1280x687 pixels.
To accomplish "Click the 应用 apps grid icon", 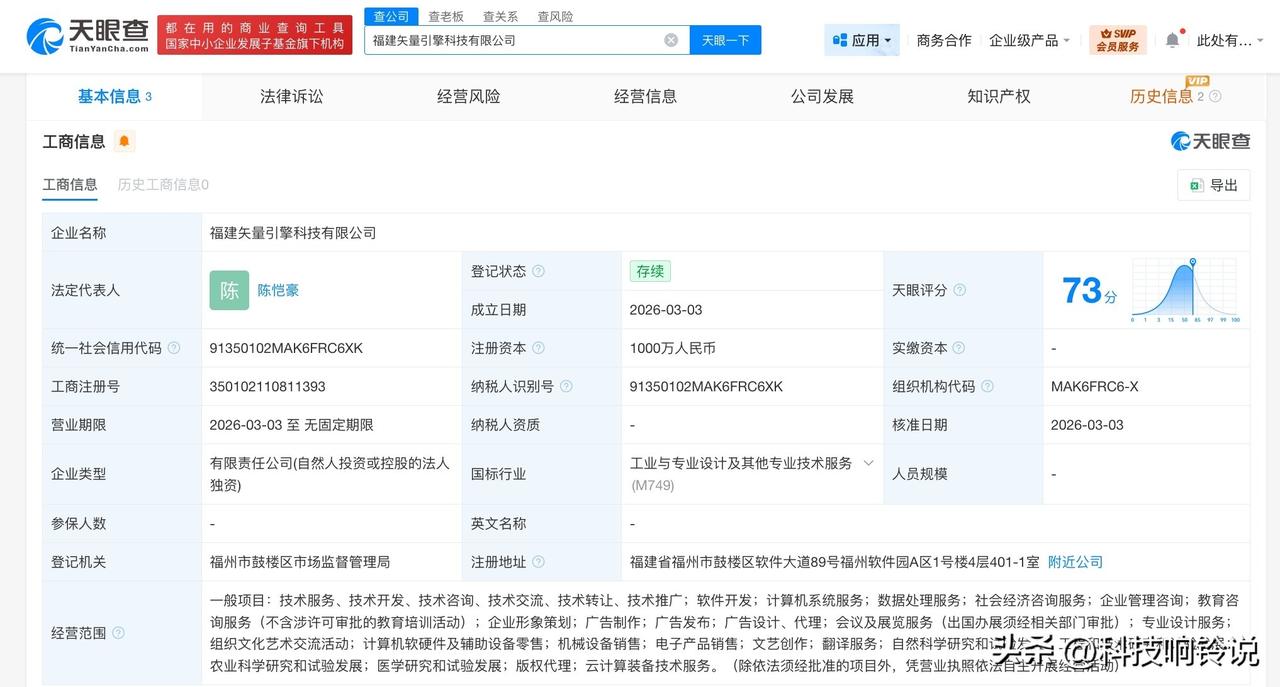I will [x=837, y=39].
